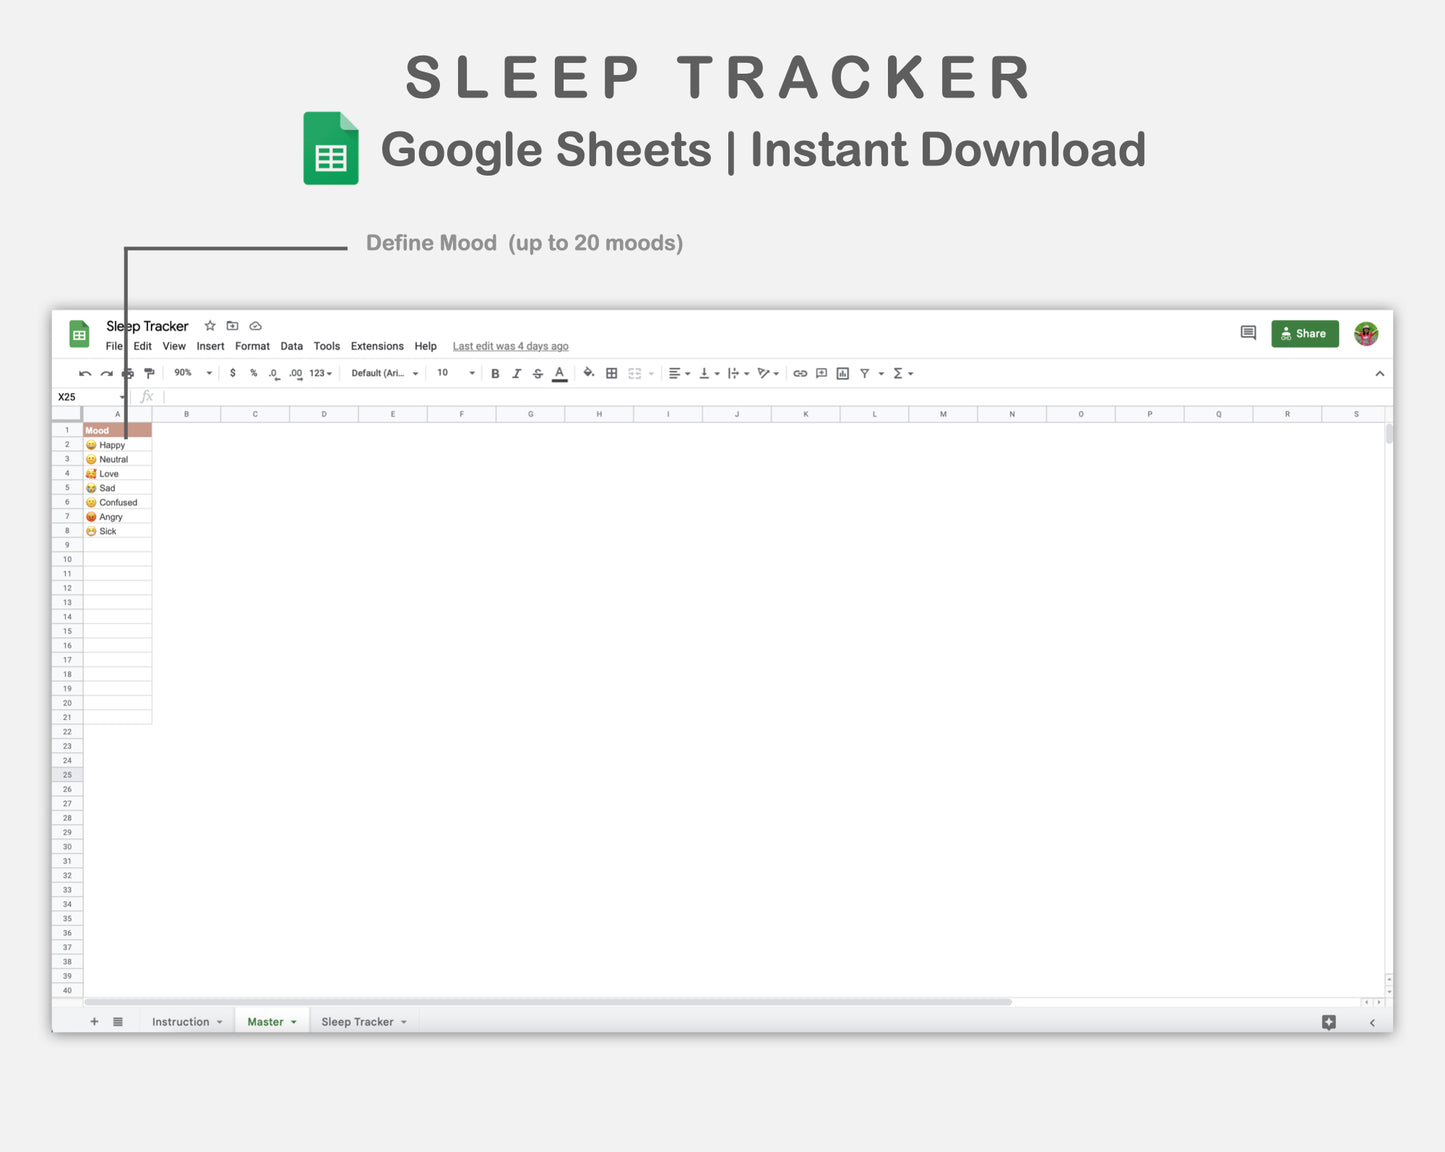Click the Functions sigma icon
1445x1152 pixels.
click(x=897, y=373)
